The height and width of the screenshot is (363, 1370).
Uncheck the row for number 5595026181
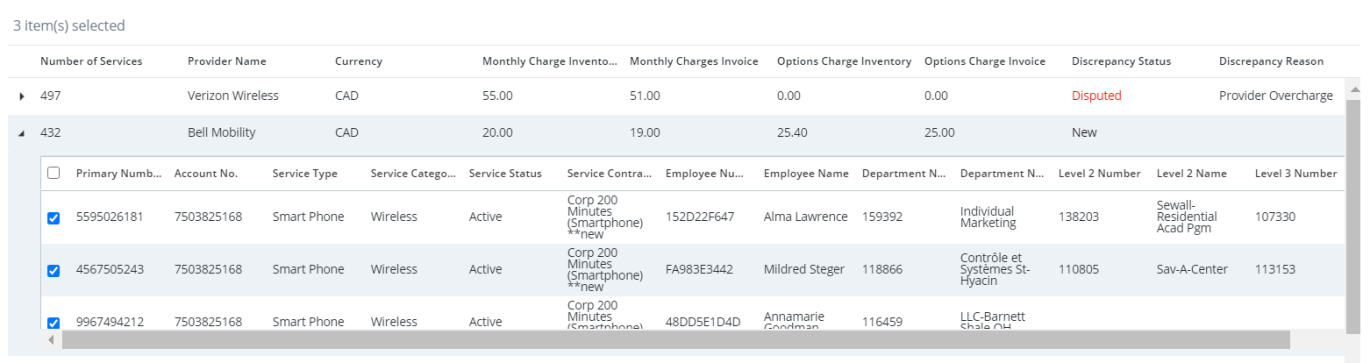point(54,217)
